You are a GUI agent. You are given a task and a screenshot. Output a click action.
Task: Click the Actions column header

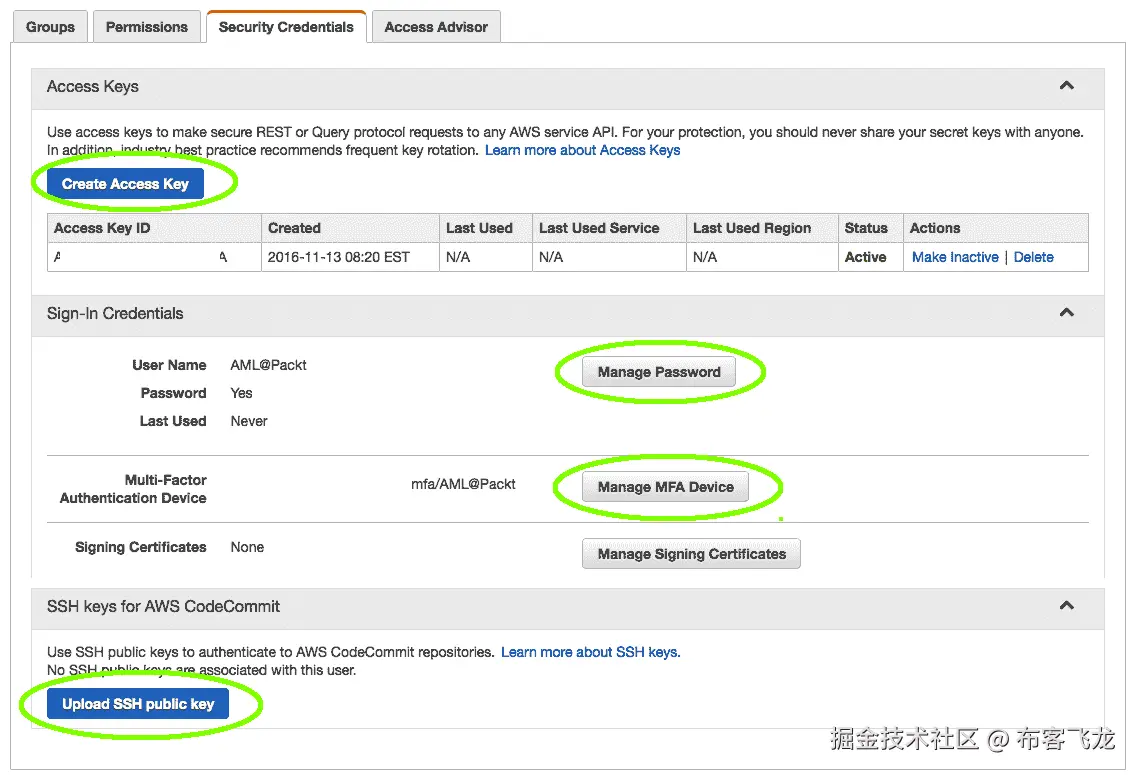[x=996, y=228]
